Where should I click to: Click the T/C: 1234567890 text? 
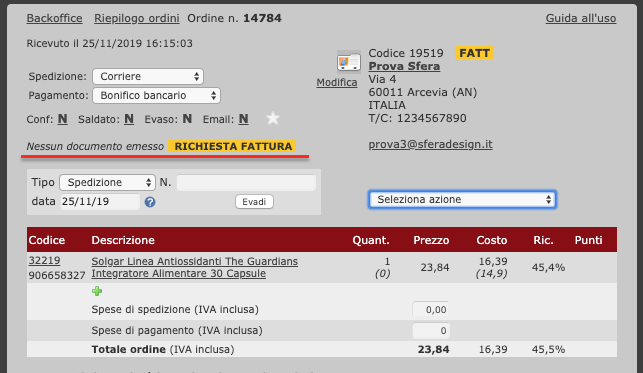click(x=417, y=118)
